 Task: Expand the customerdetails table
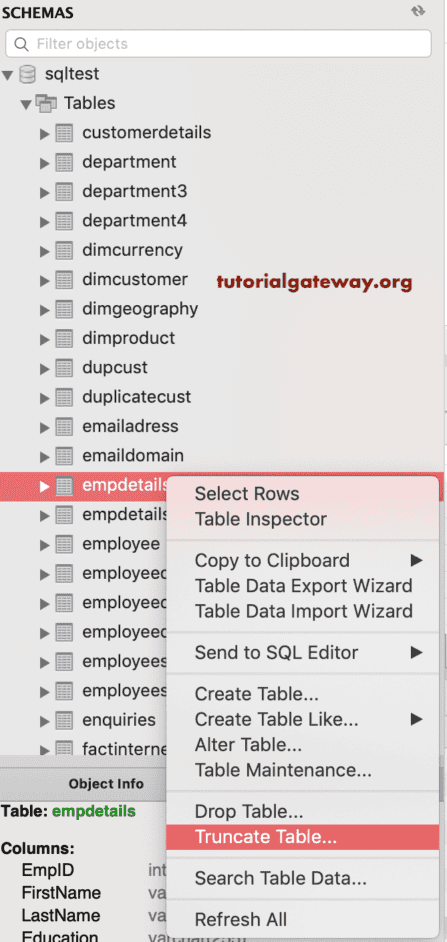[x=44, y=133]
